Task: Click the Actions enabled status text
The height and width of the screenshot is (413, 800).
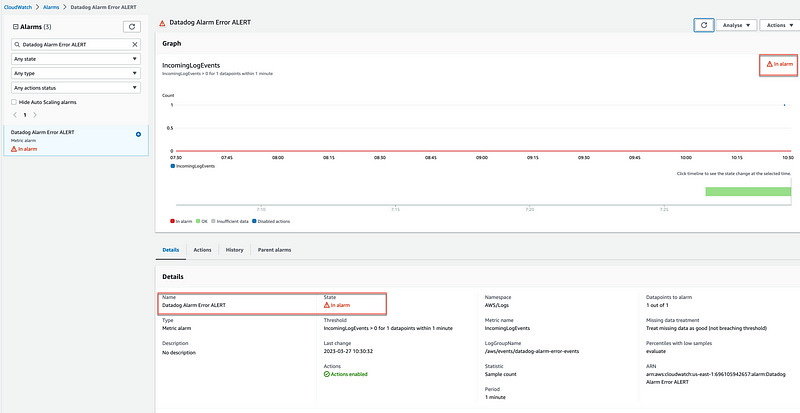Action: pos(345,374)
